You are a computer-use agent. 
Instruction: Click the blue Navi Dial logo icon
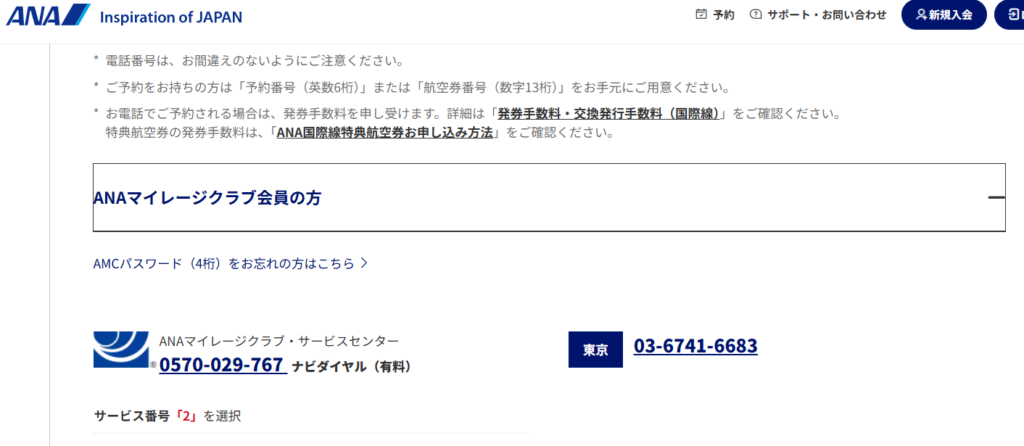[121, 349]
